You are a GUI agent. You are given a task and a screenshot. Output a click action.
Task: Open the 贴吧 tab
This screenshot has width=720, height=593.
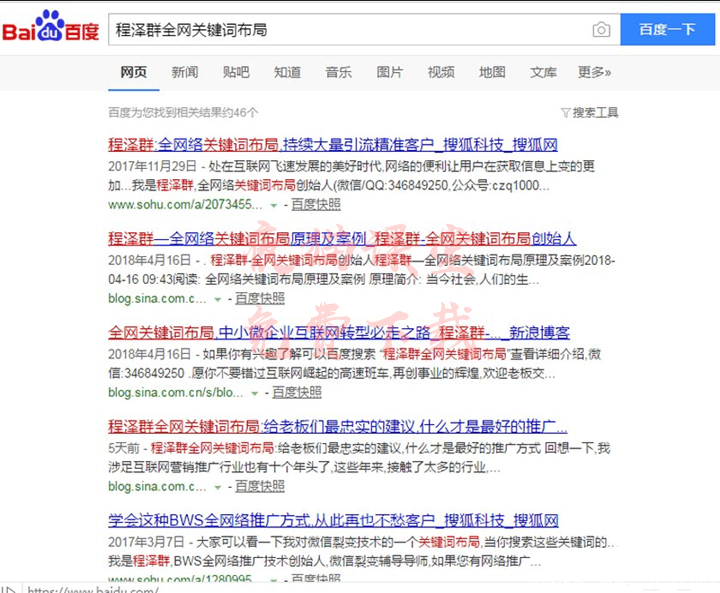(236, 72)
